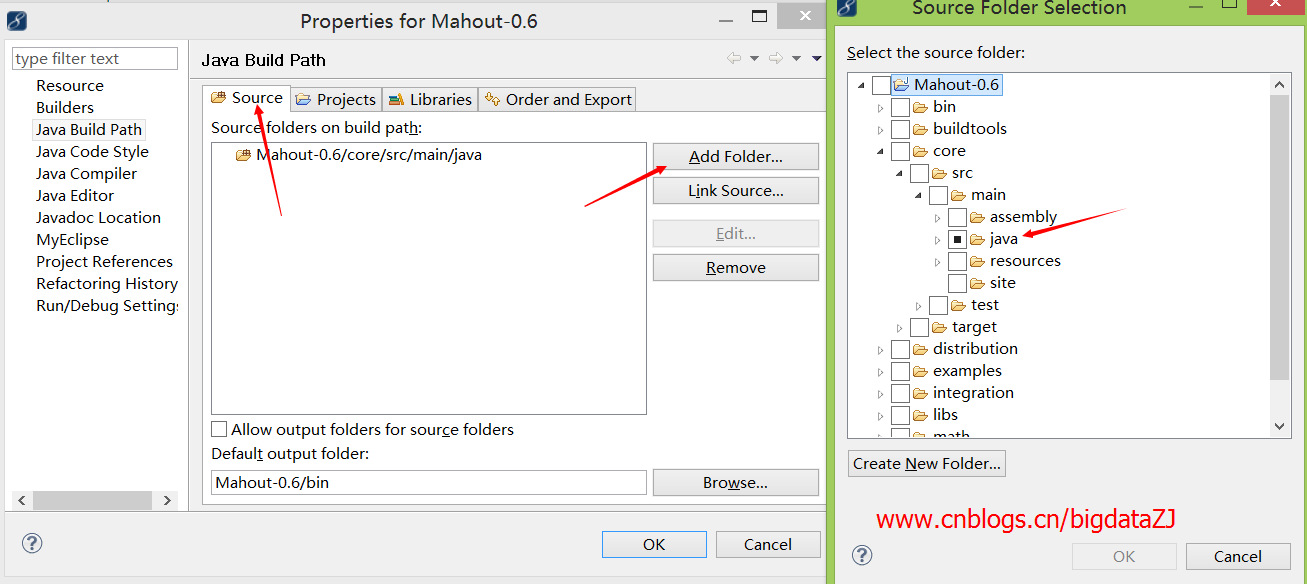Check the Mahout-0.6 root checkbox
This screenshot has width=1307, height=584.
[881, 85]
